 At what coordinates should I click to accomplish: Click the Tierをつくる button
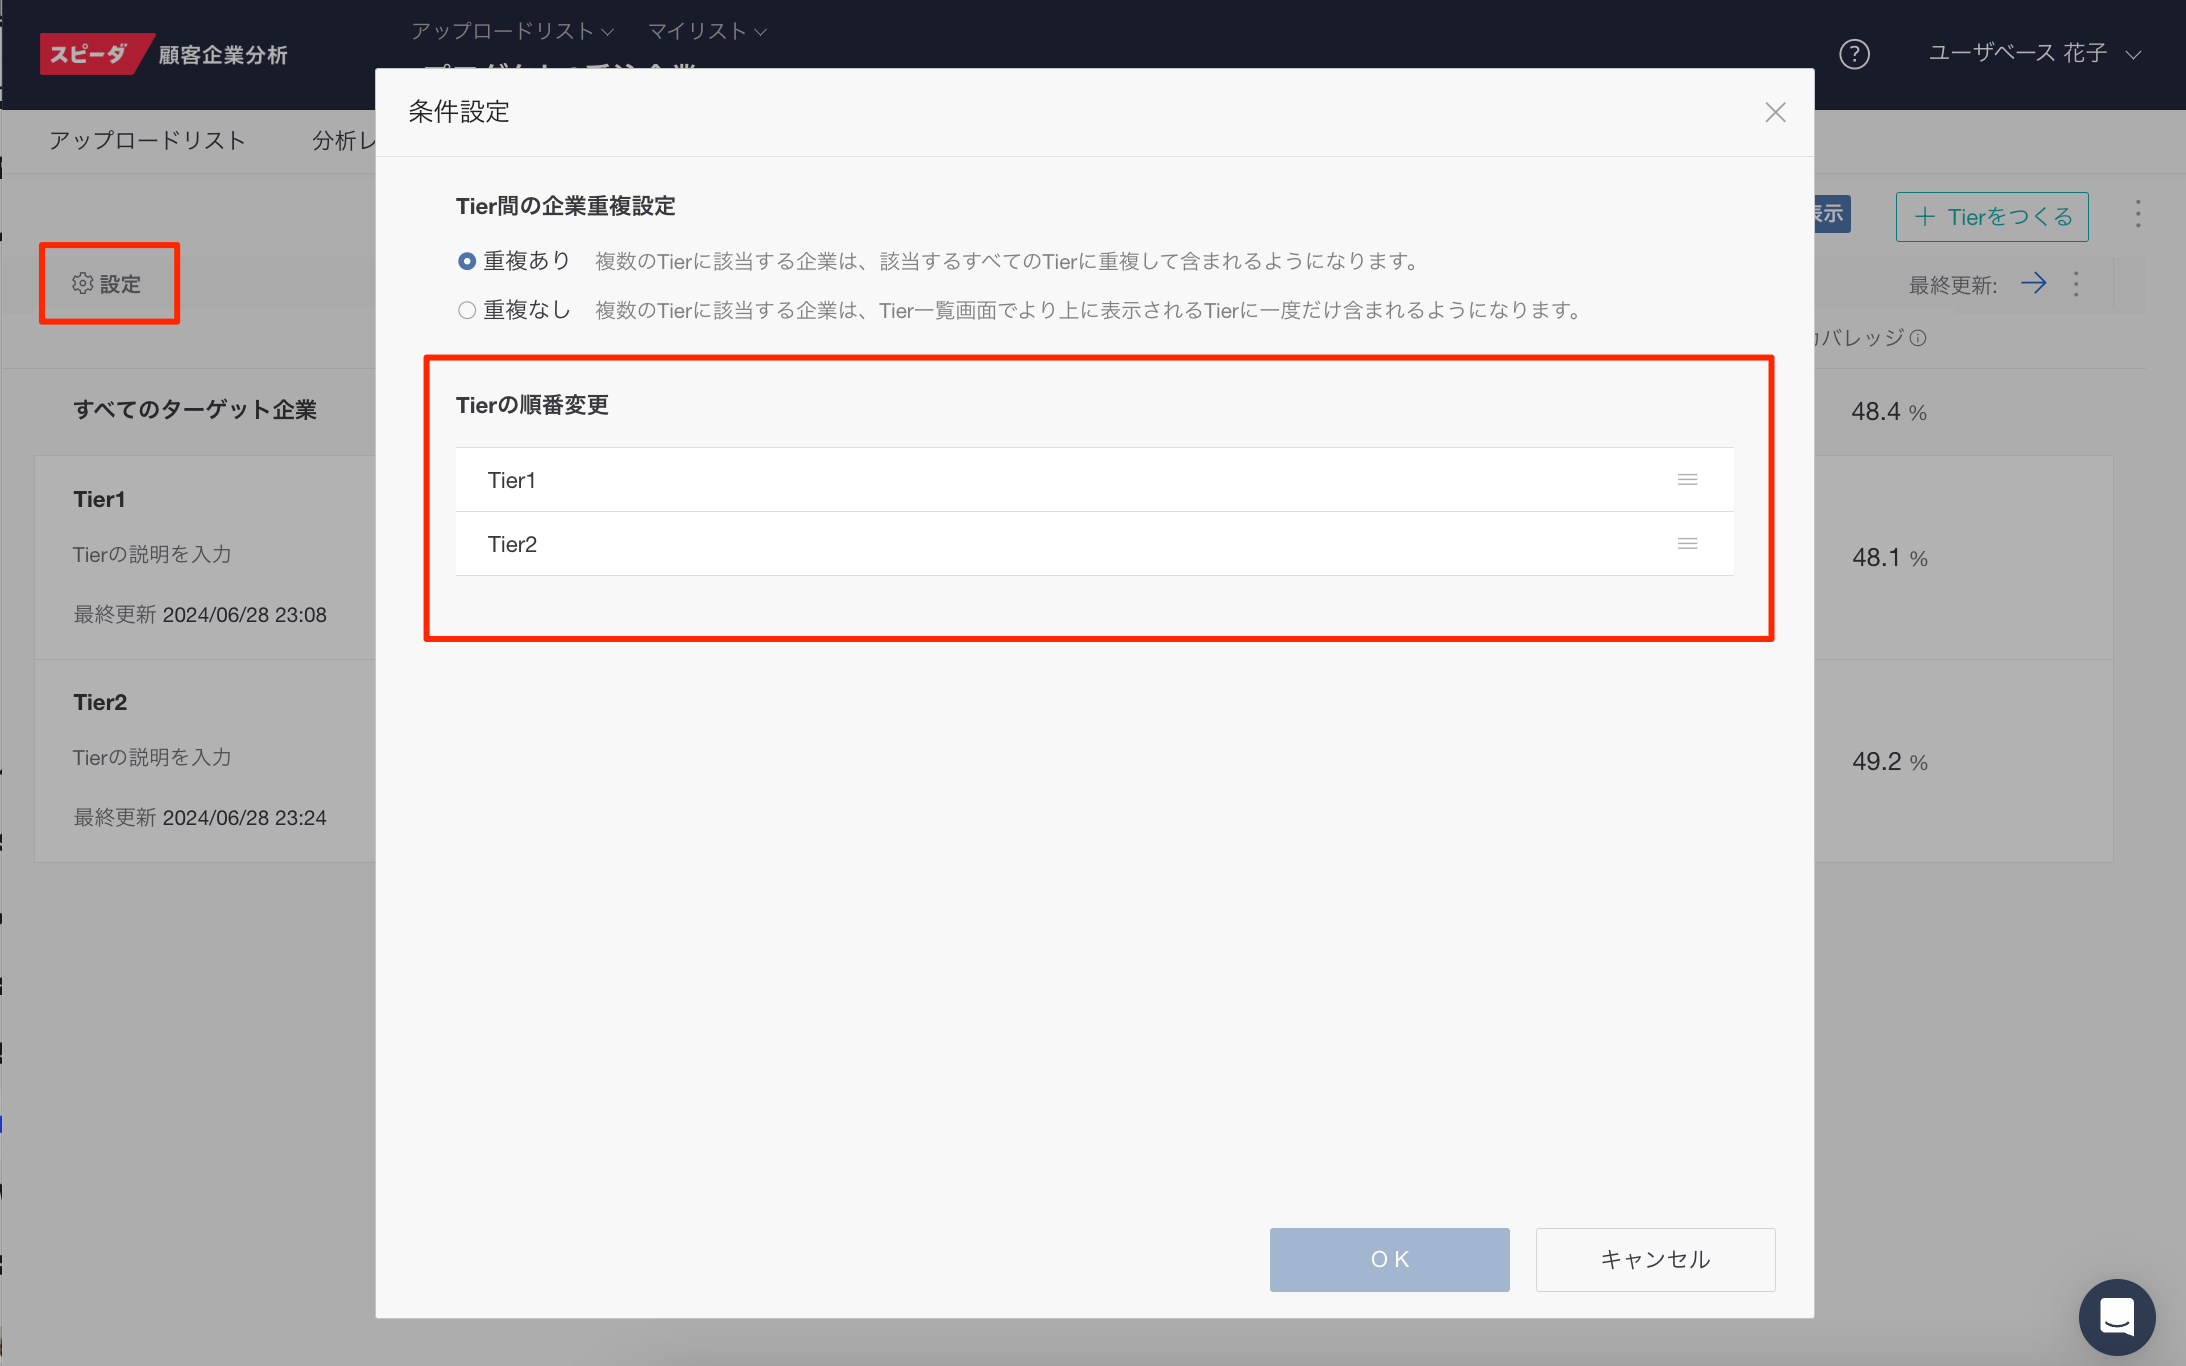[1991, 217]
